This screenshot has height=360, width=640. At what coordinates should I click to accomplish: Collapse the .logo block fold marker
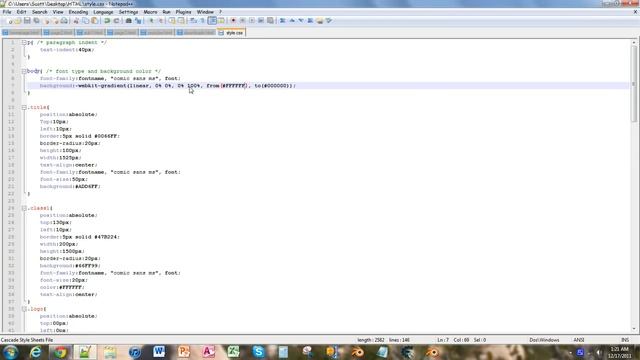click(24, 309)
